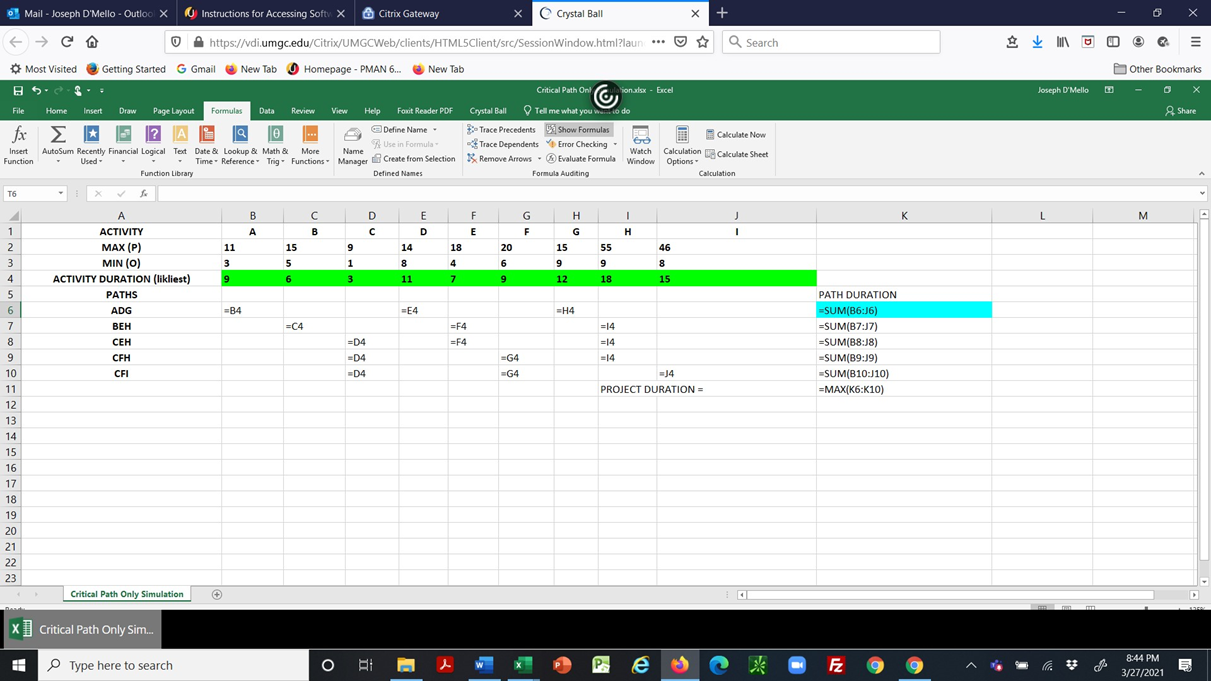Add a new sheet
The width and height of the screenshot is (1211, 681).
click(x=217, y=594)
